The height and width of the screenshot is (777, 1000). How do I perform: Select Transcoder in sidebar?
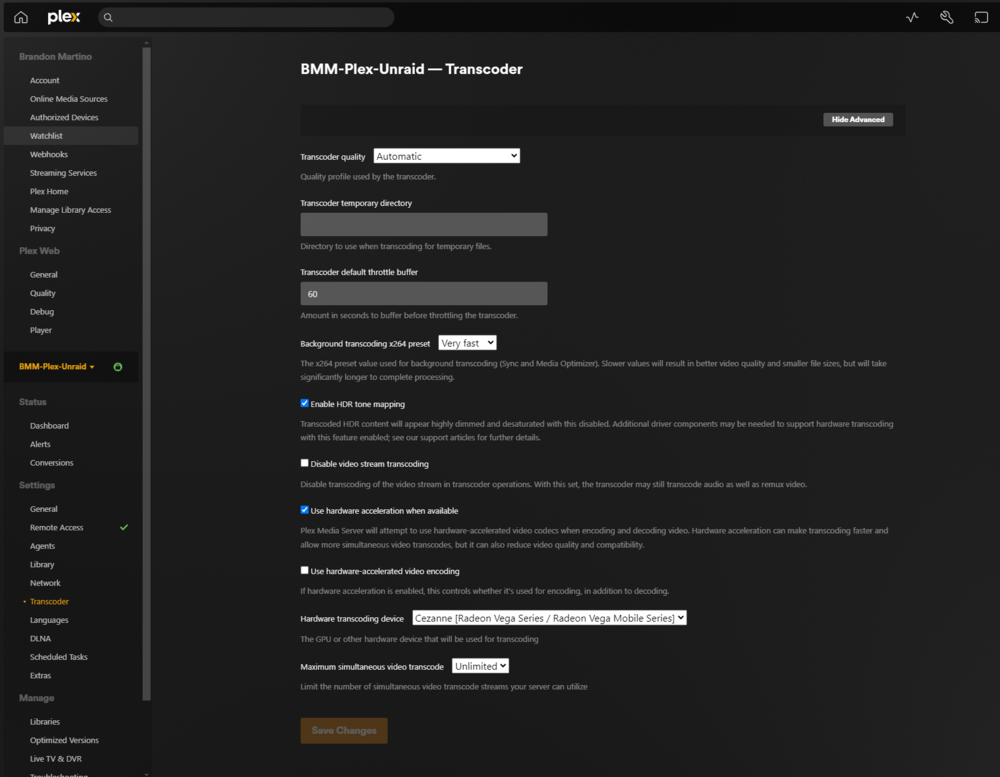pos(49,602)
